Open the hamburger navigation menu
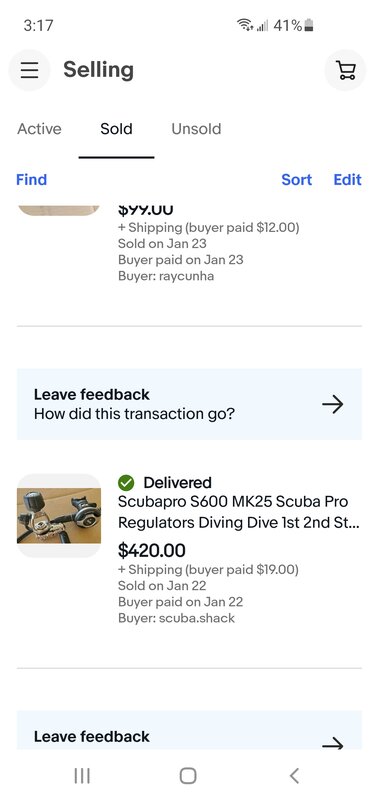Screen dimensions: 379x800 (30, 70)
